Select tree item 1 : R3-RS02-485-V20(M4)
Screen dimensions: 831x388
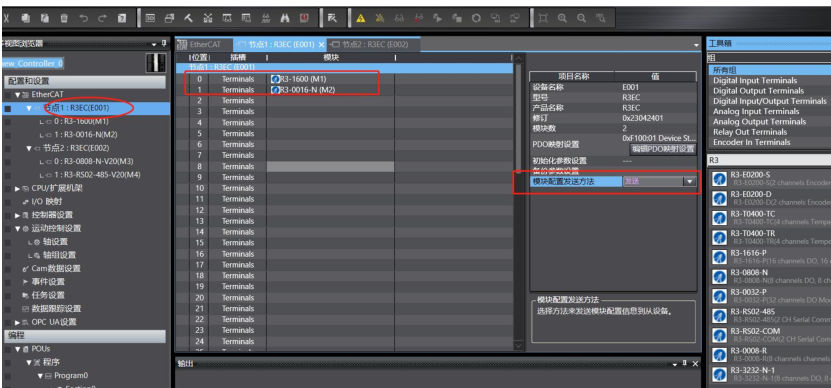(97, 175)
